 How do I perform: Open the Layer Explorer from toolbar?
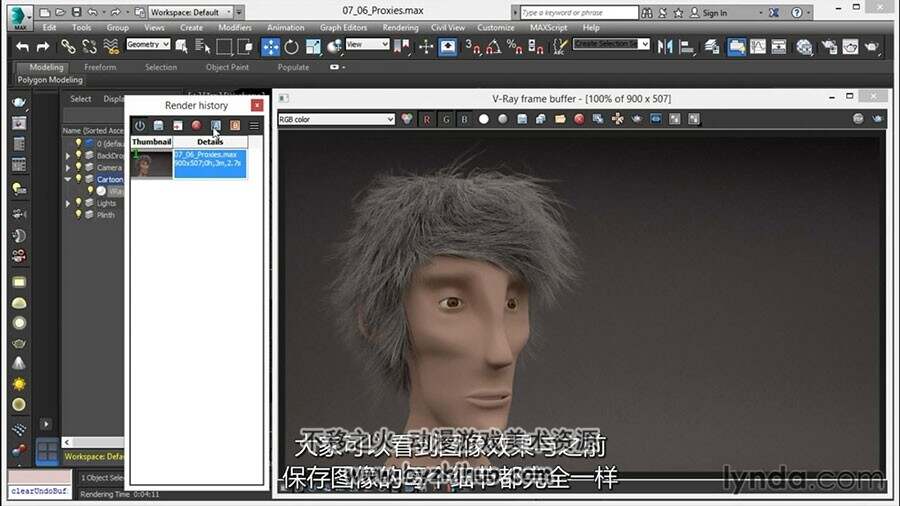[x=712, y=46]
